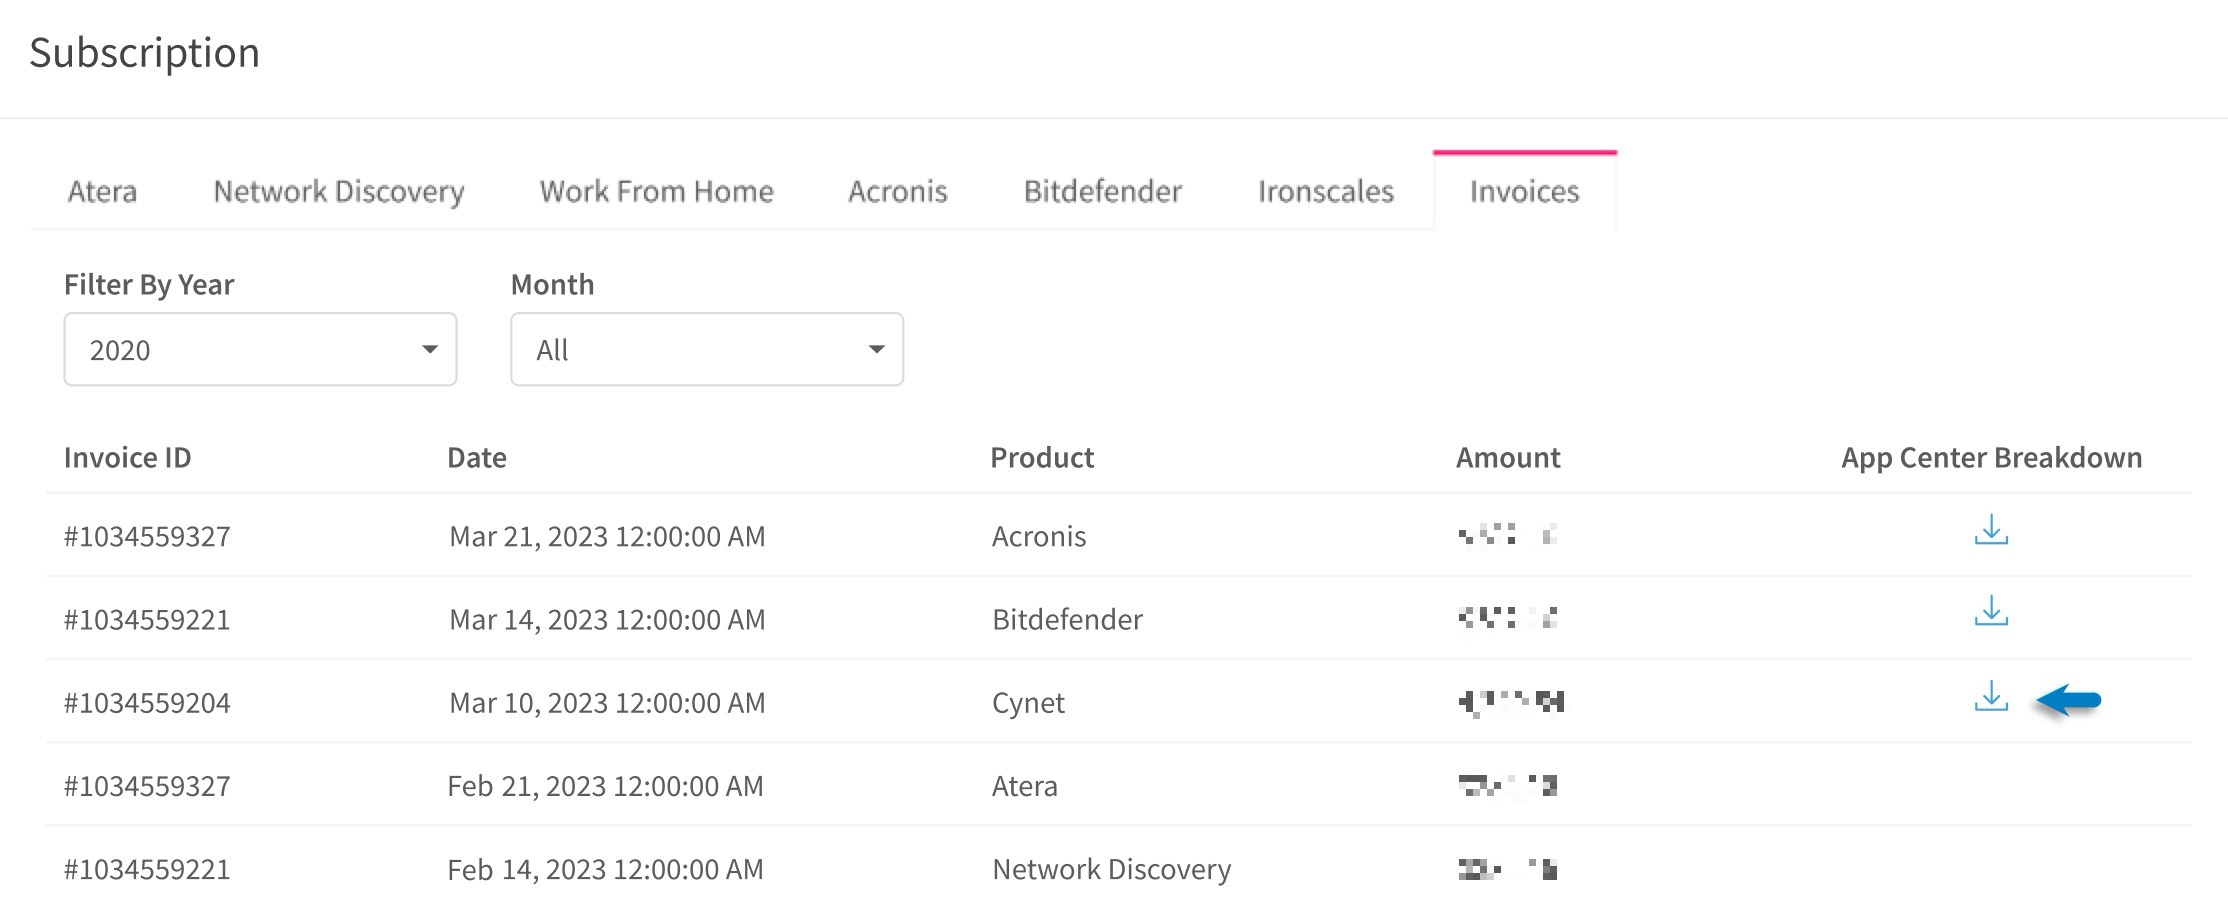Screen dimensions: 2228x904
Task: Click the date Feb 14, 2023 12:00:00 AM
Action: (605, 870)
